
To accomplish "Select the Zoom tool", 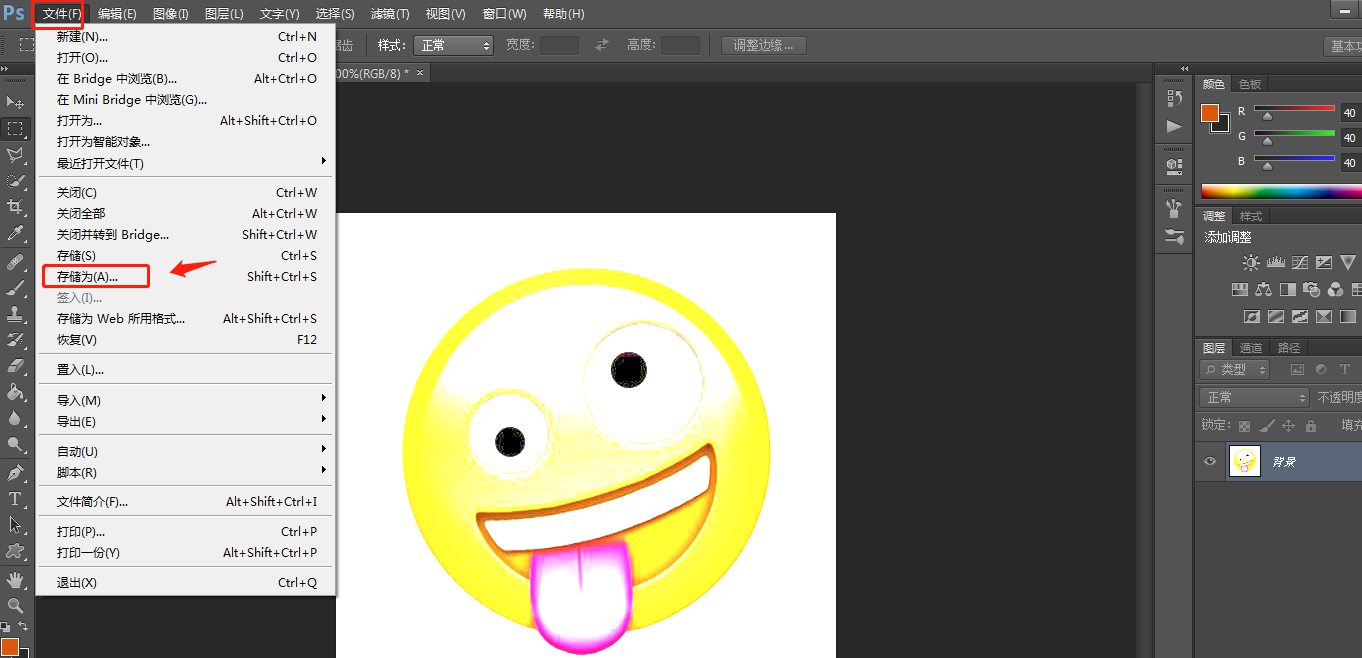I will point(15,606).
